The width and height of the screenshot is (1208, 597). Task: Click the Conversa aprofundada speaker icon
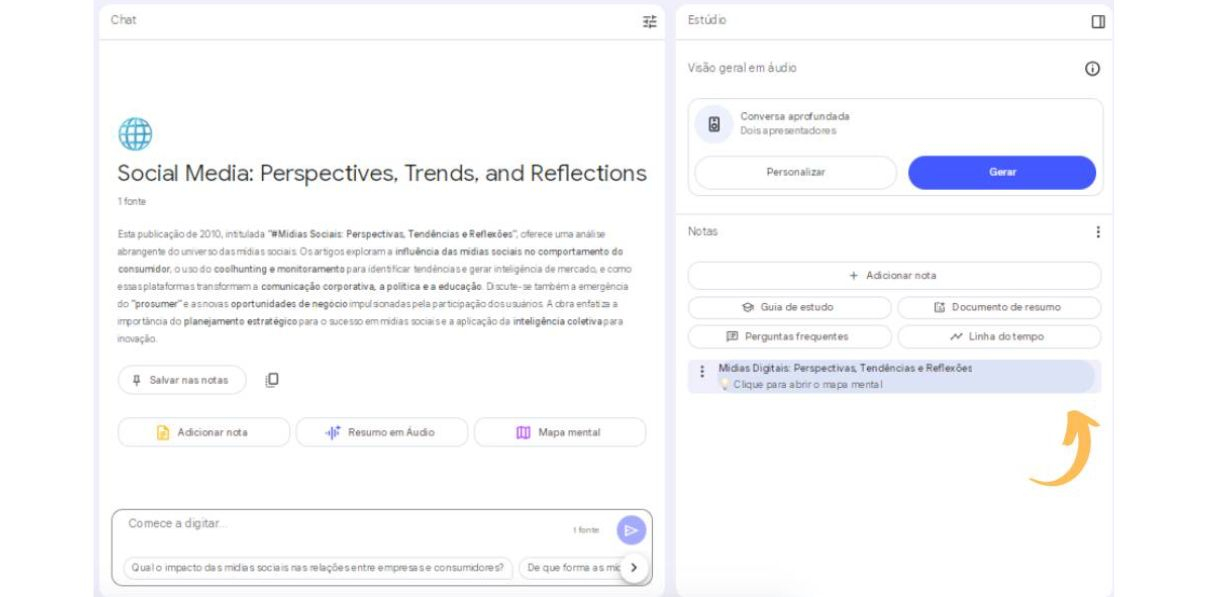click(x=714, y=124)
